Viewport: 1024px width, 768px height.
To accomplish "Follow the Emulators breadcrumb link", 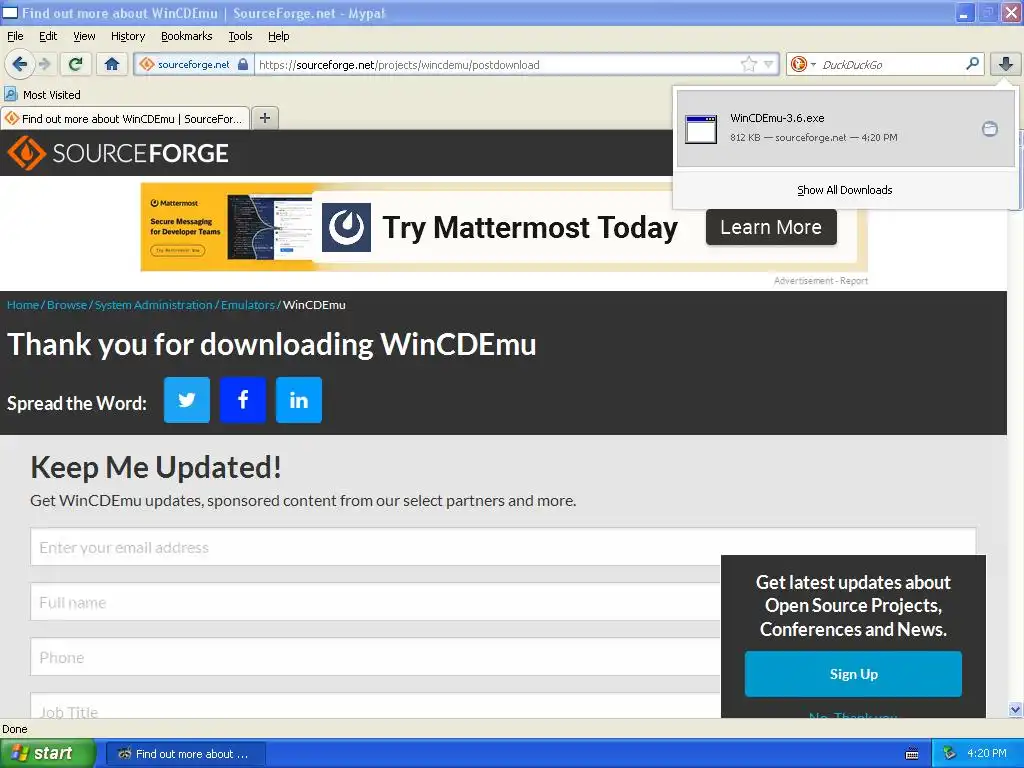I will tap(248, 305).
